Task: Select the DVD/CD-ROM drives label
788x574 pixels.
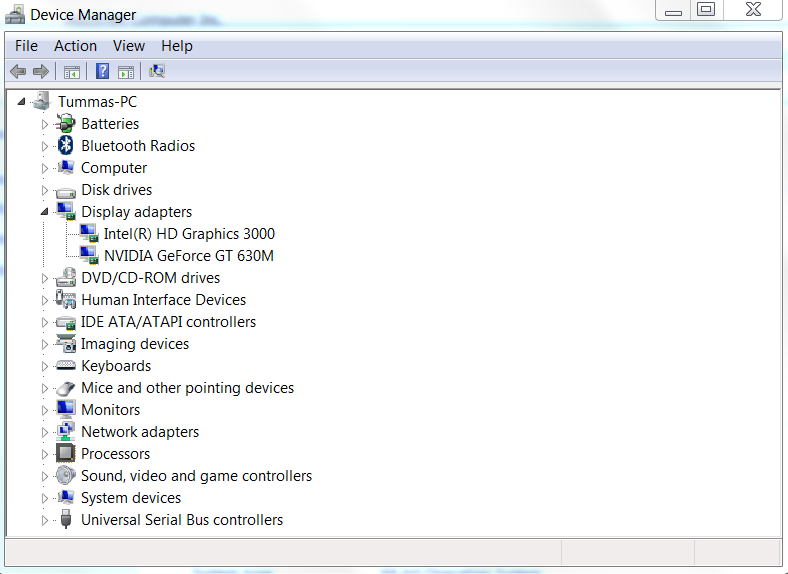Action: (150, 278)
